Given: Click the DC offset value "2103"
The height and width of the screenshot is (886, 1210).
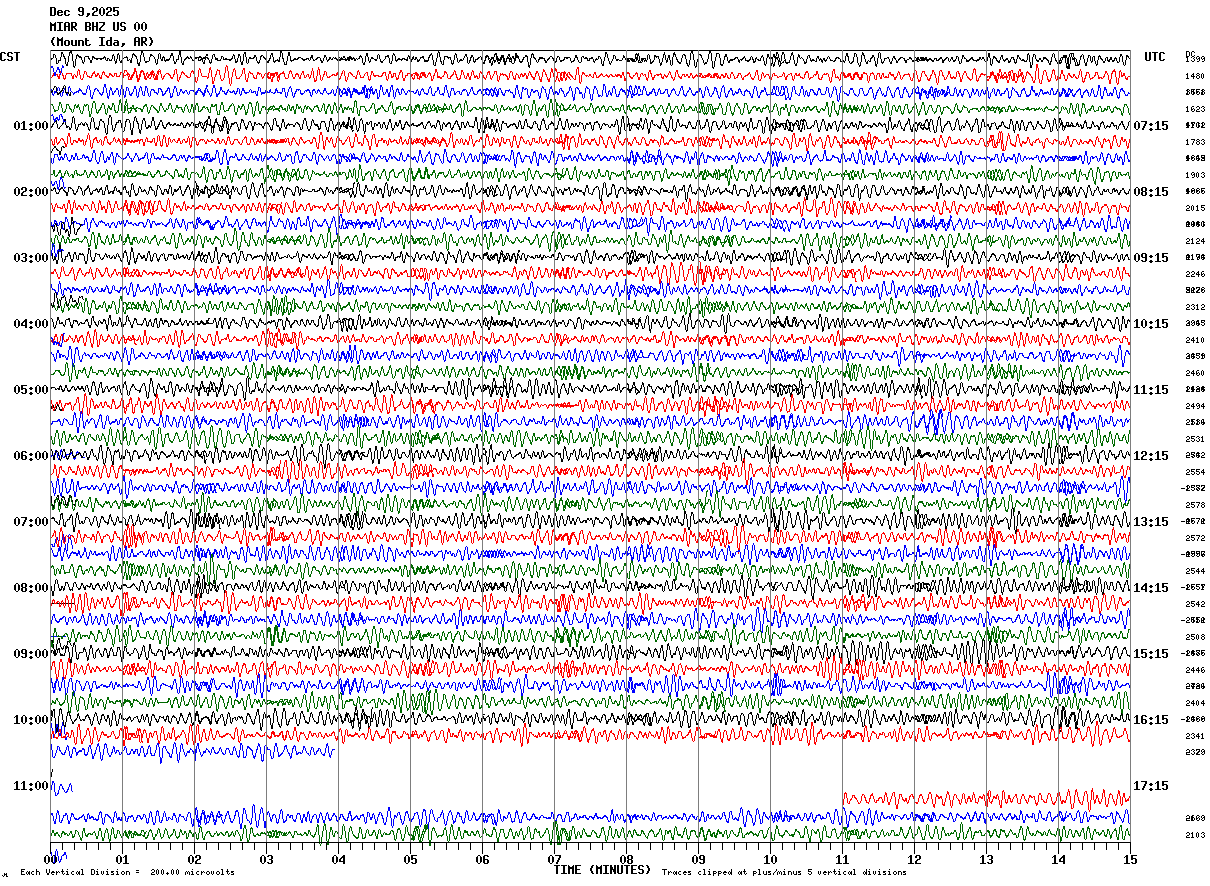Looking at the screenshot, I should click(1195, 835).
